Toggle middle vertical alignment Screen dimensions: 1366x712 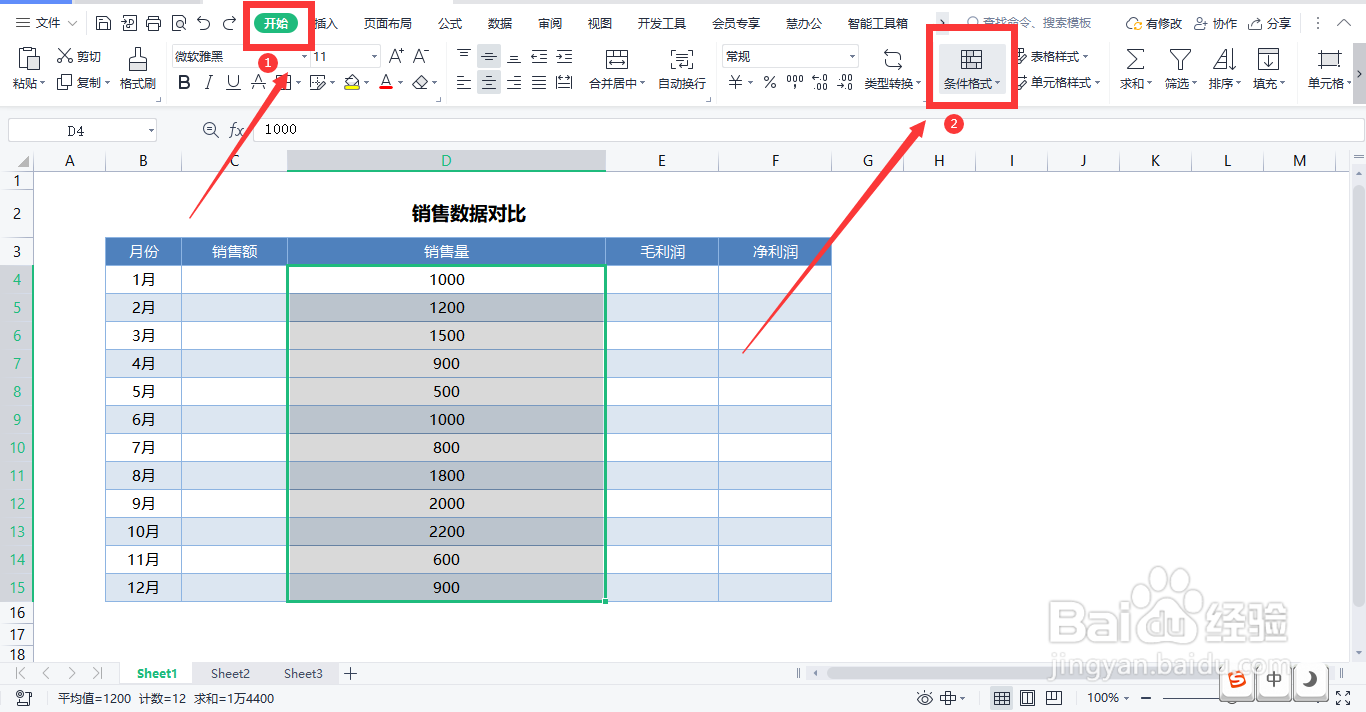point(489,57)
